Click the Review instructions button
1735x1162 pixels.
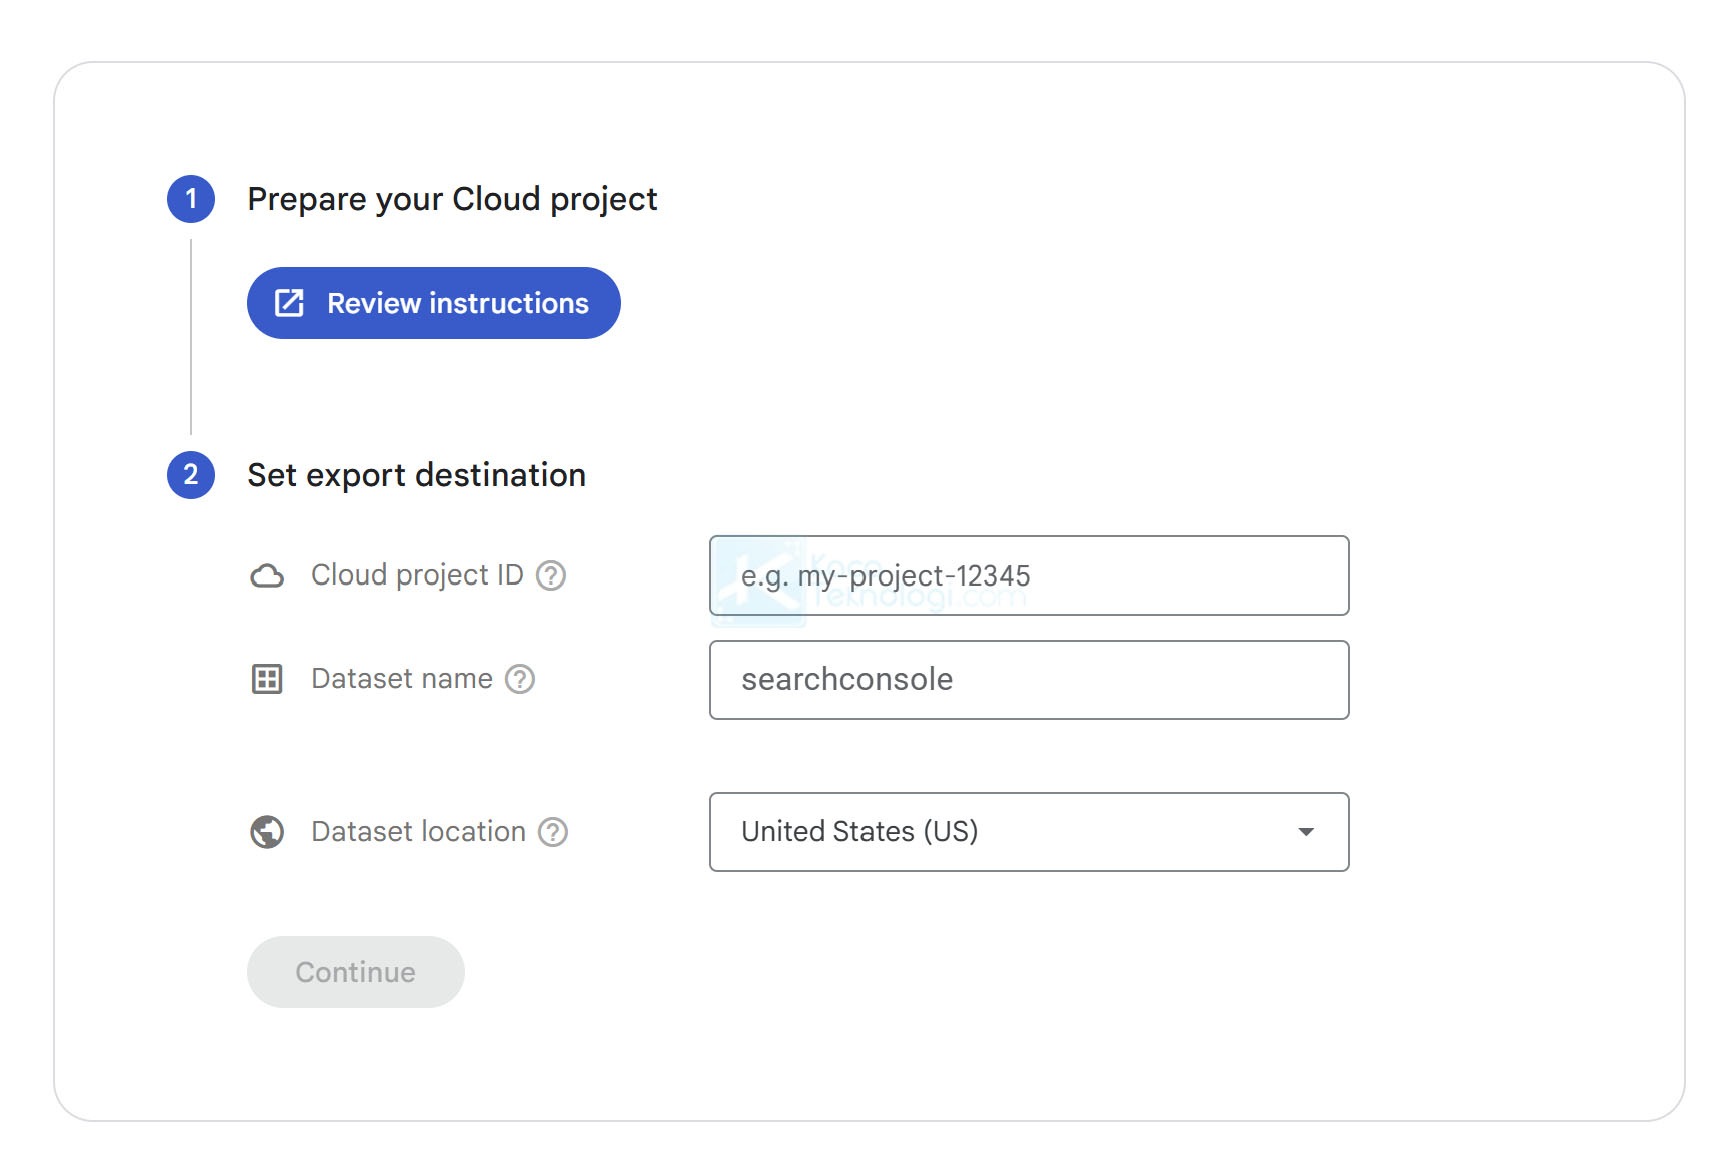(x=433, y=303)
